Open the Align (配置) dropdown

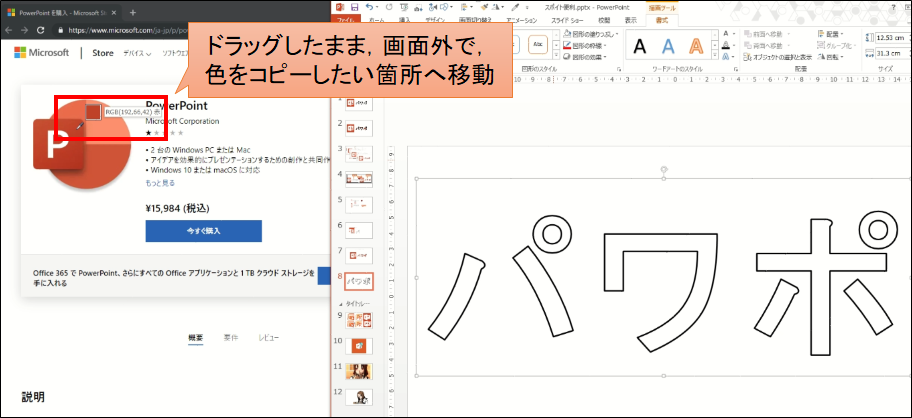coord(831,34)
